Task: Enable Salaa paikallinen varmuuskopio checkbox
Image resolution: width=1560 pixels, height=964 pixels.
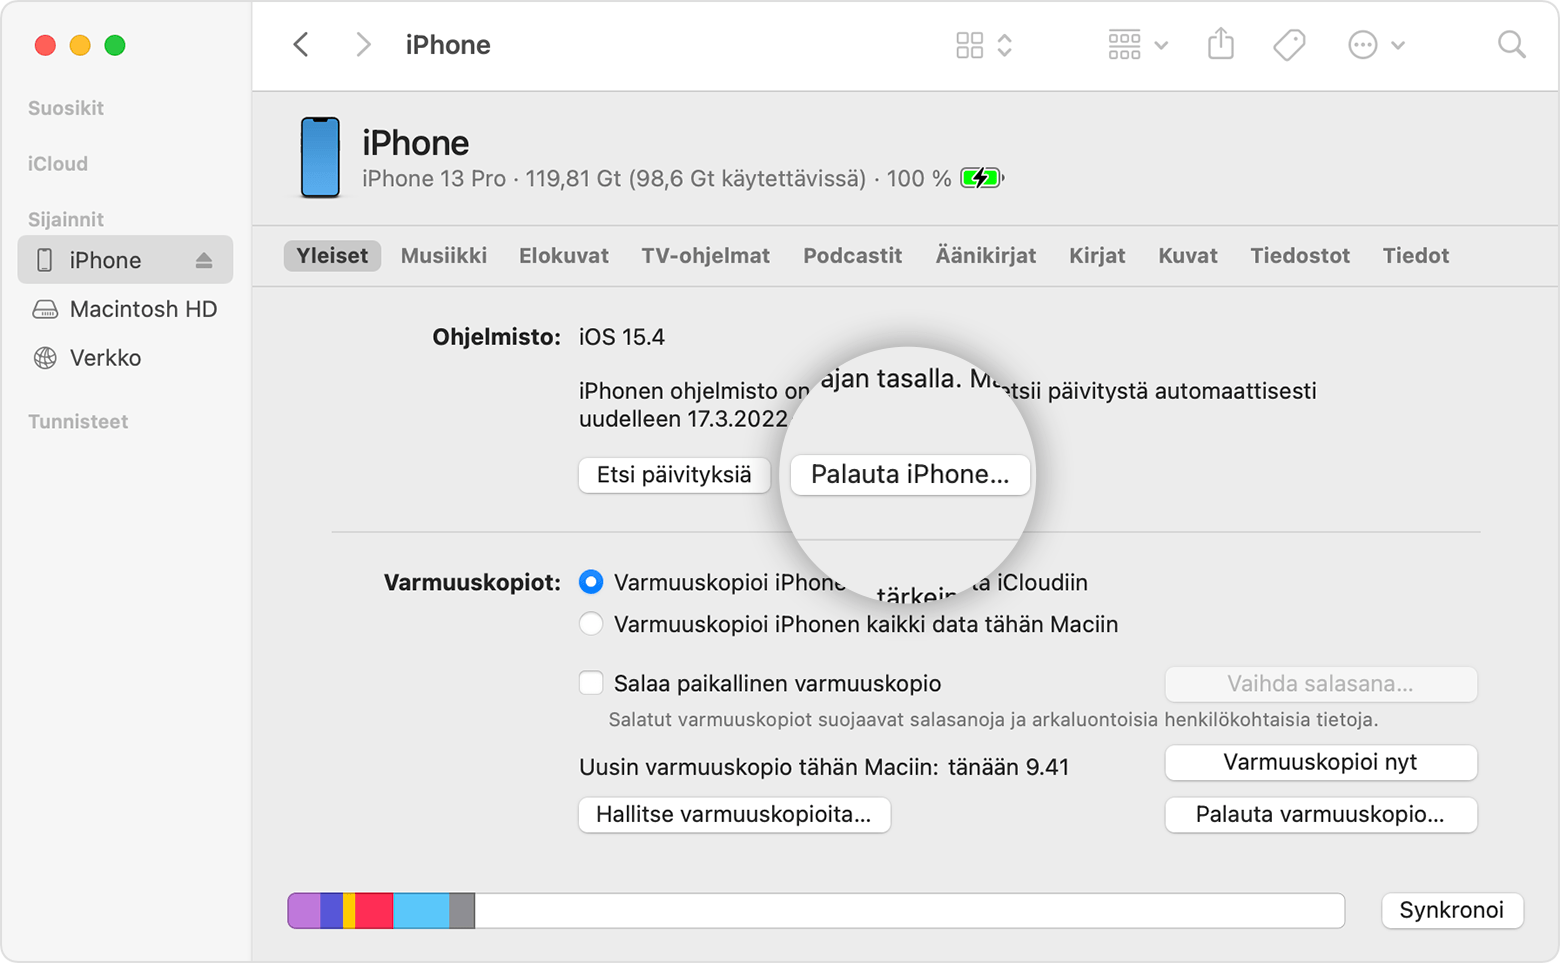Action: (x=591, y=683)
